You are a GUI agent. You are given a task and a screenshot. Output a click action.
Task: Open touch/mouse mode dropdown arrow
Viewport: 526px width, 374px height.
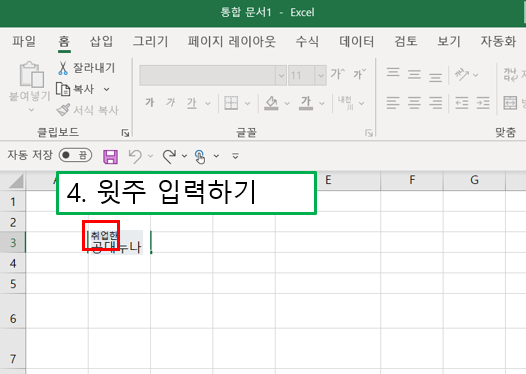pos(216,156)
